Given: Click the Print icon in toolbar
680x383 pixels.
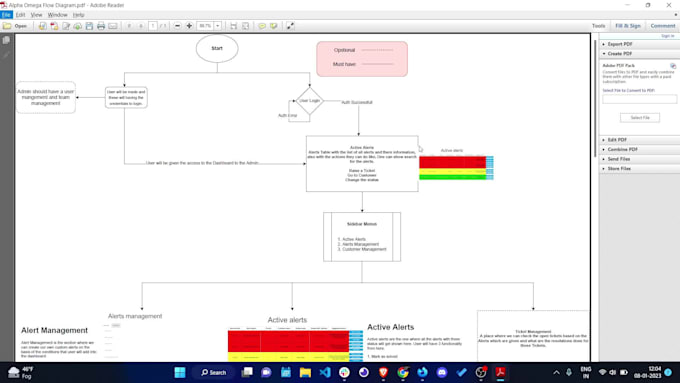Looking at the screenshot, I should 101,26.
